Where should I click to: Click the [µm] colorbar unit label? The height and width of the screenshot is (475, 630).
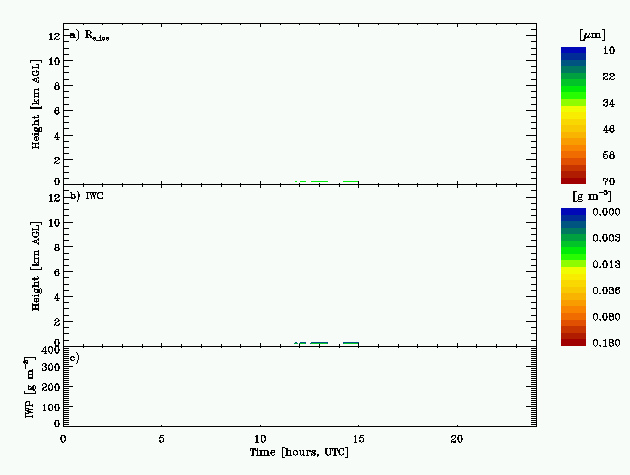click(x=592, y=35)
